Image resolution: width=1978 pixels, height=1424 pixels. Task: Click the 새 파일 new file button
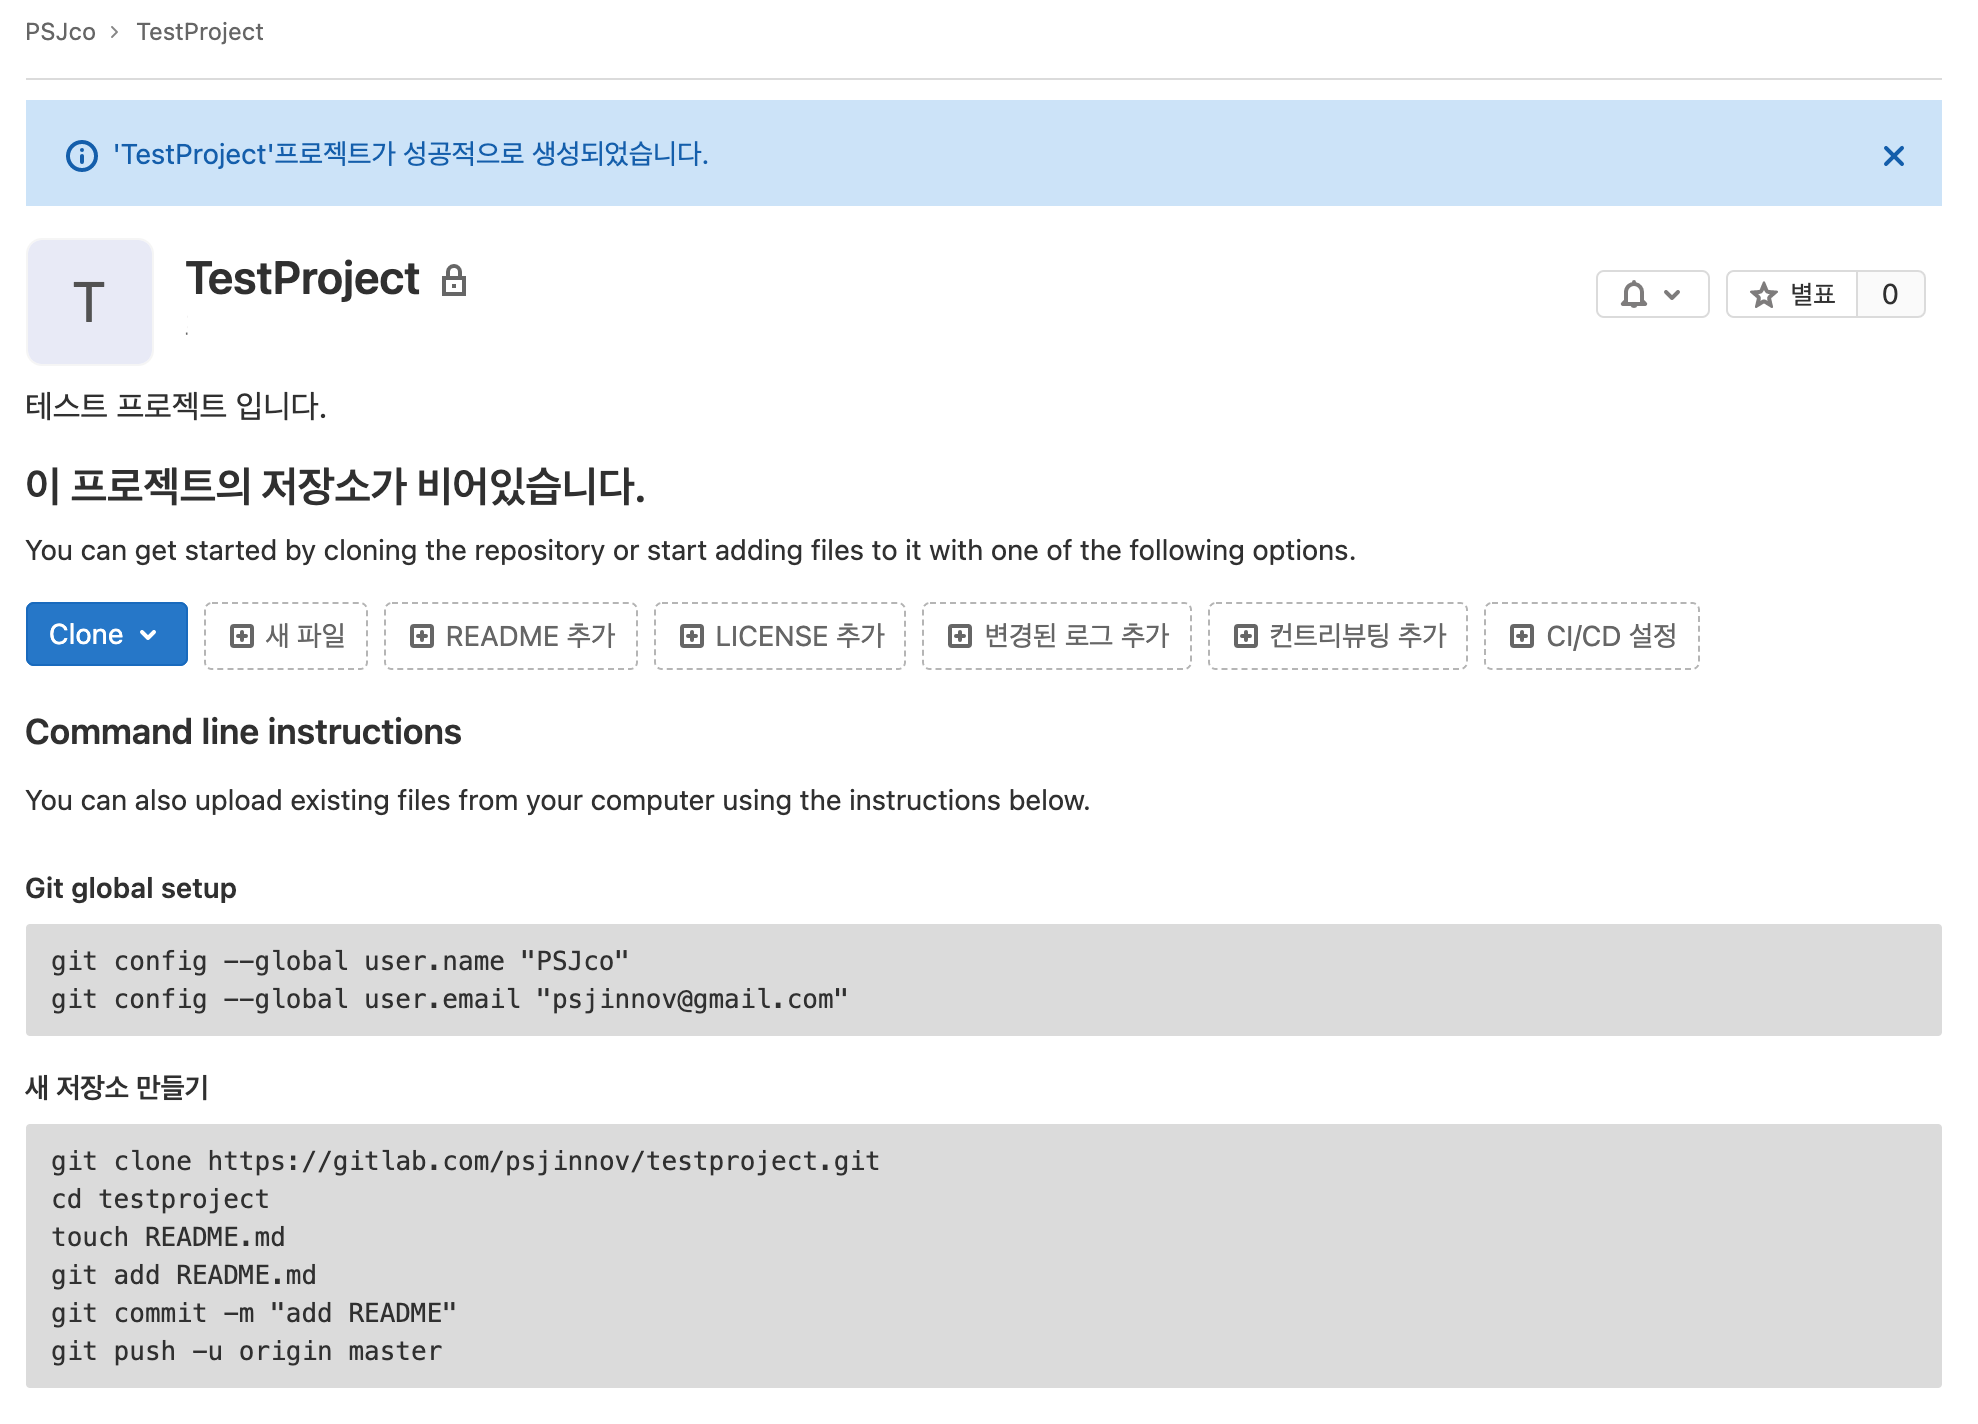(286, 636)
